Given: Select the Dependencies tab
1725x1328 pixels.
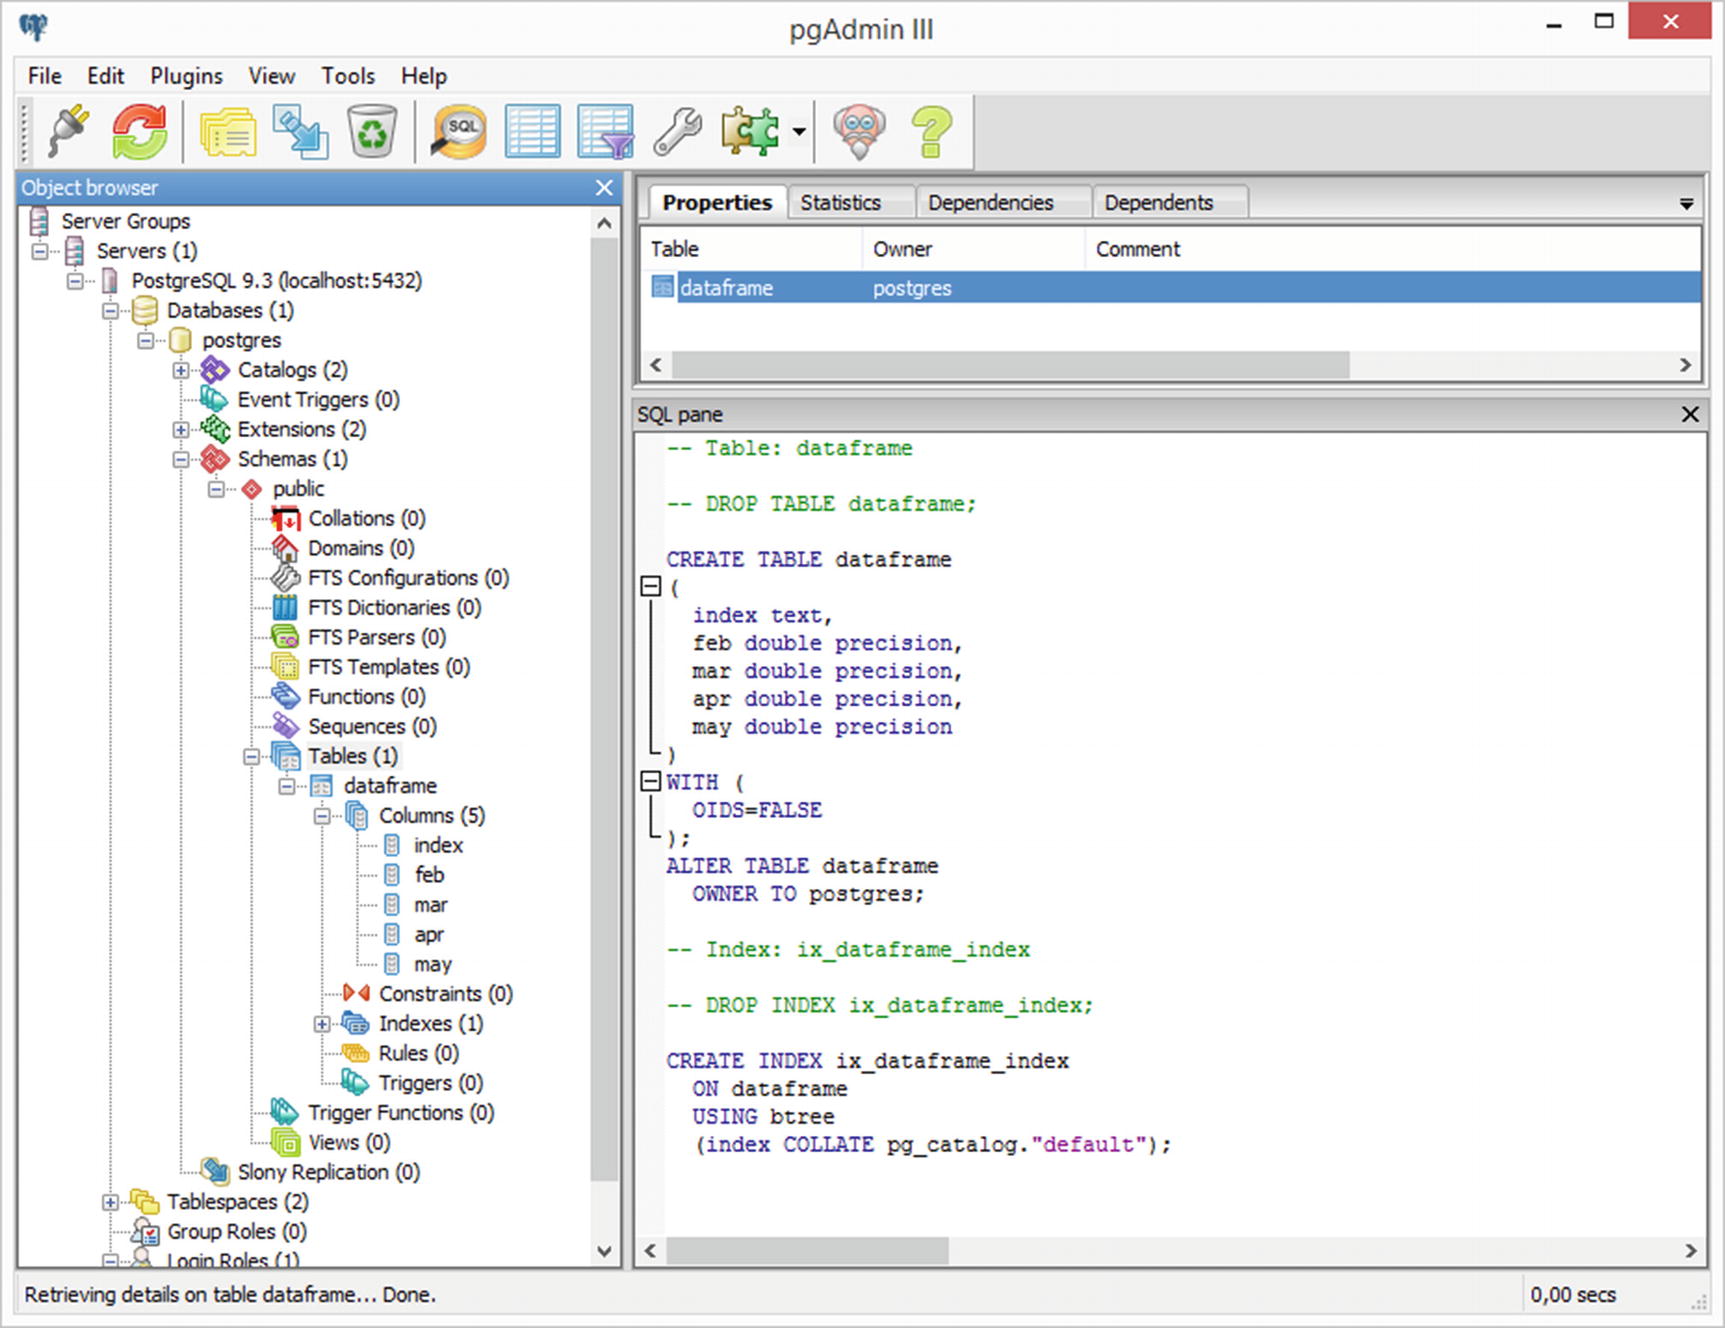Looking at the screenshot, I should (990, 203).
